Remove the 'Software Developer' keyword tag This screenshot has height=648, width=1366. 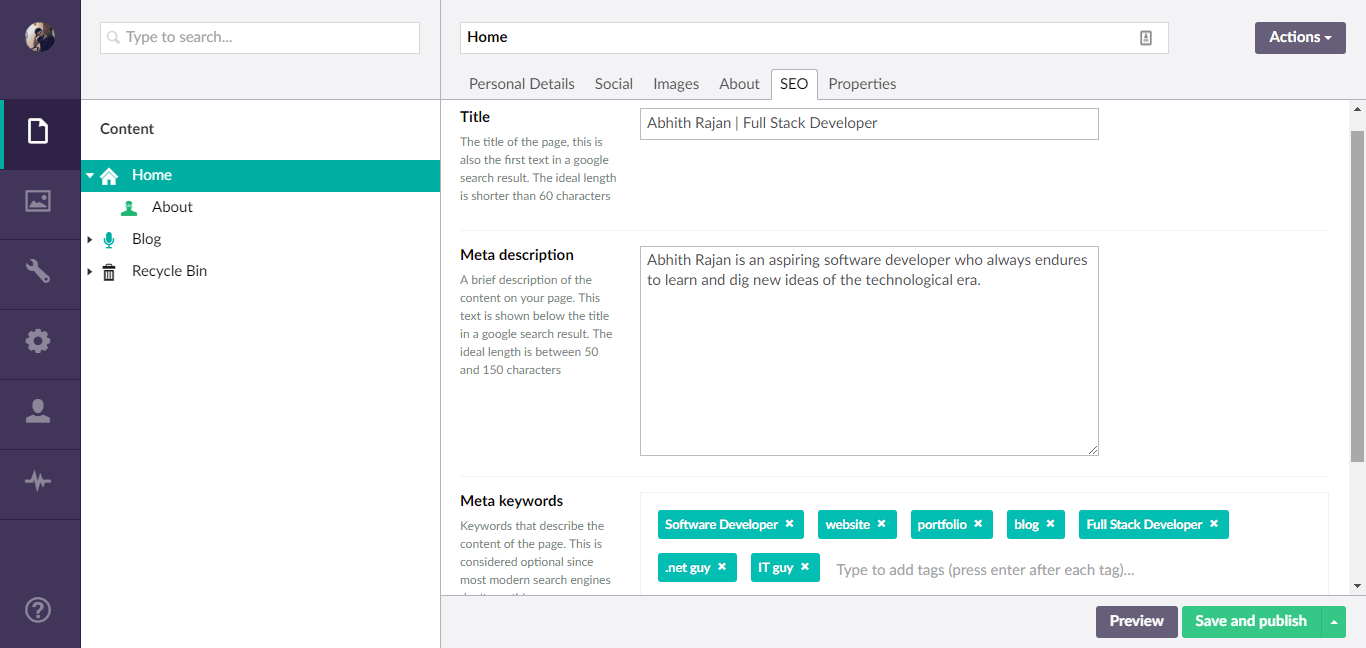point(789,524)
